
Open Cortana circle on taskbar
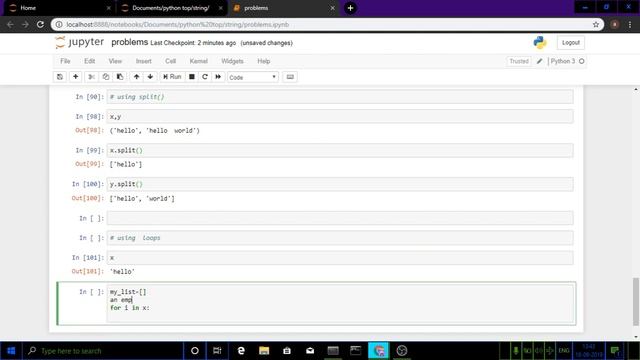point(195,351)
